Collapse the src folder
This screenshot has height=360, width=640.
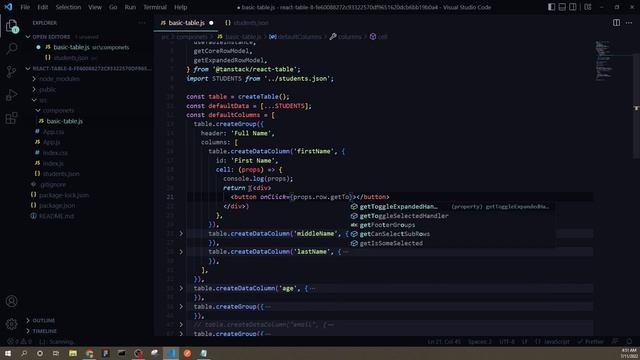[34, 100]
